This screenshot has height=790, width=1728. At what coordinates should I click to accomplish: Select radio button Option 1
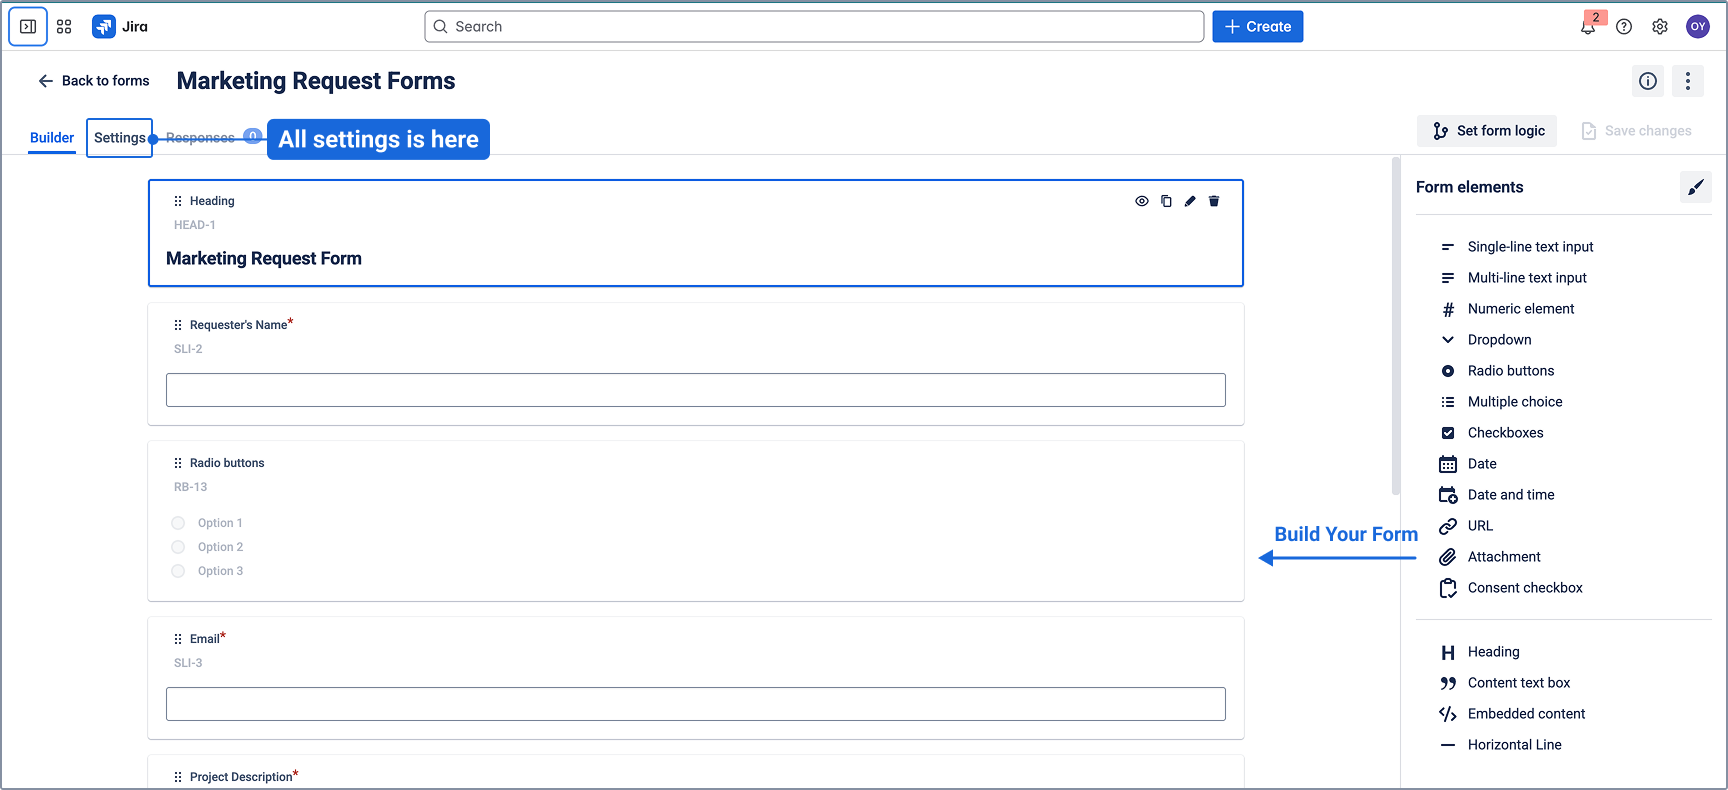click(178, 523)
